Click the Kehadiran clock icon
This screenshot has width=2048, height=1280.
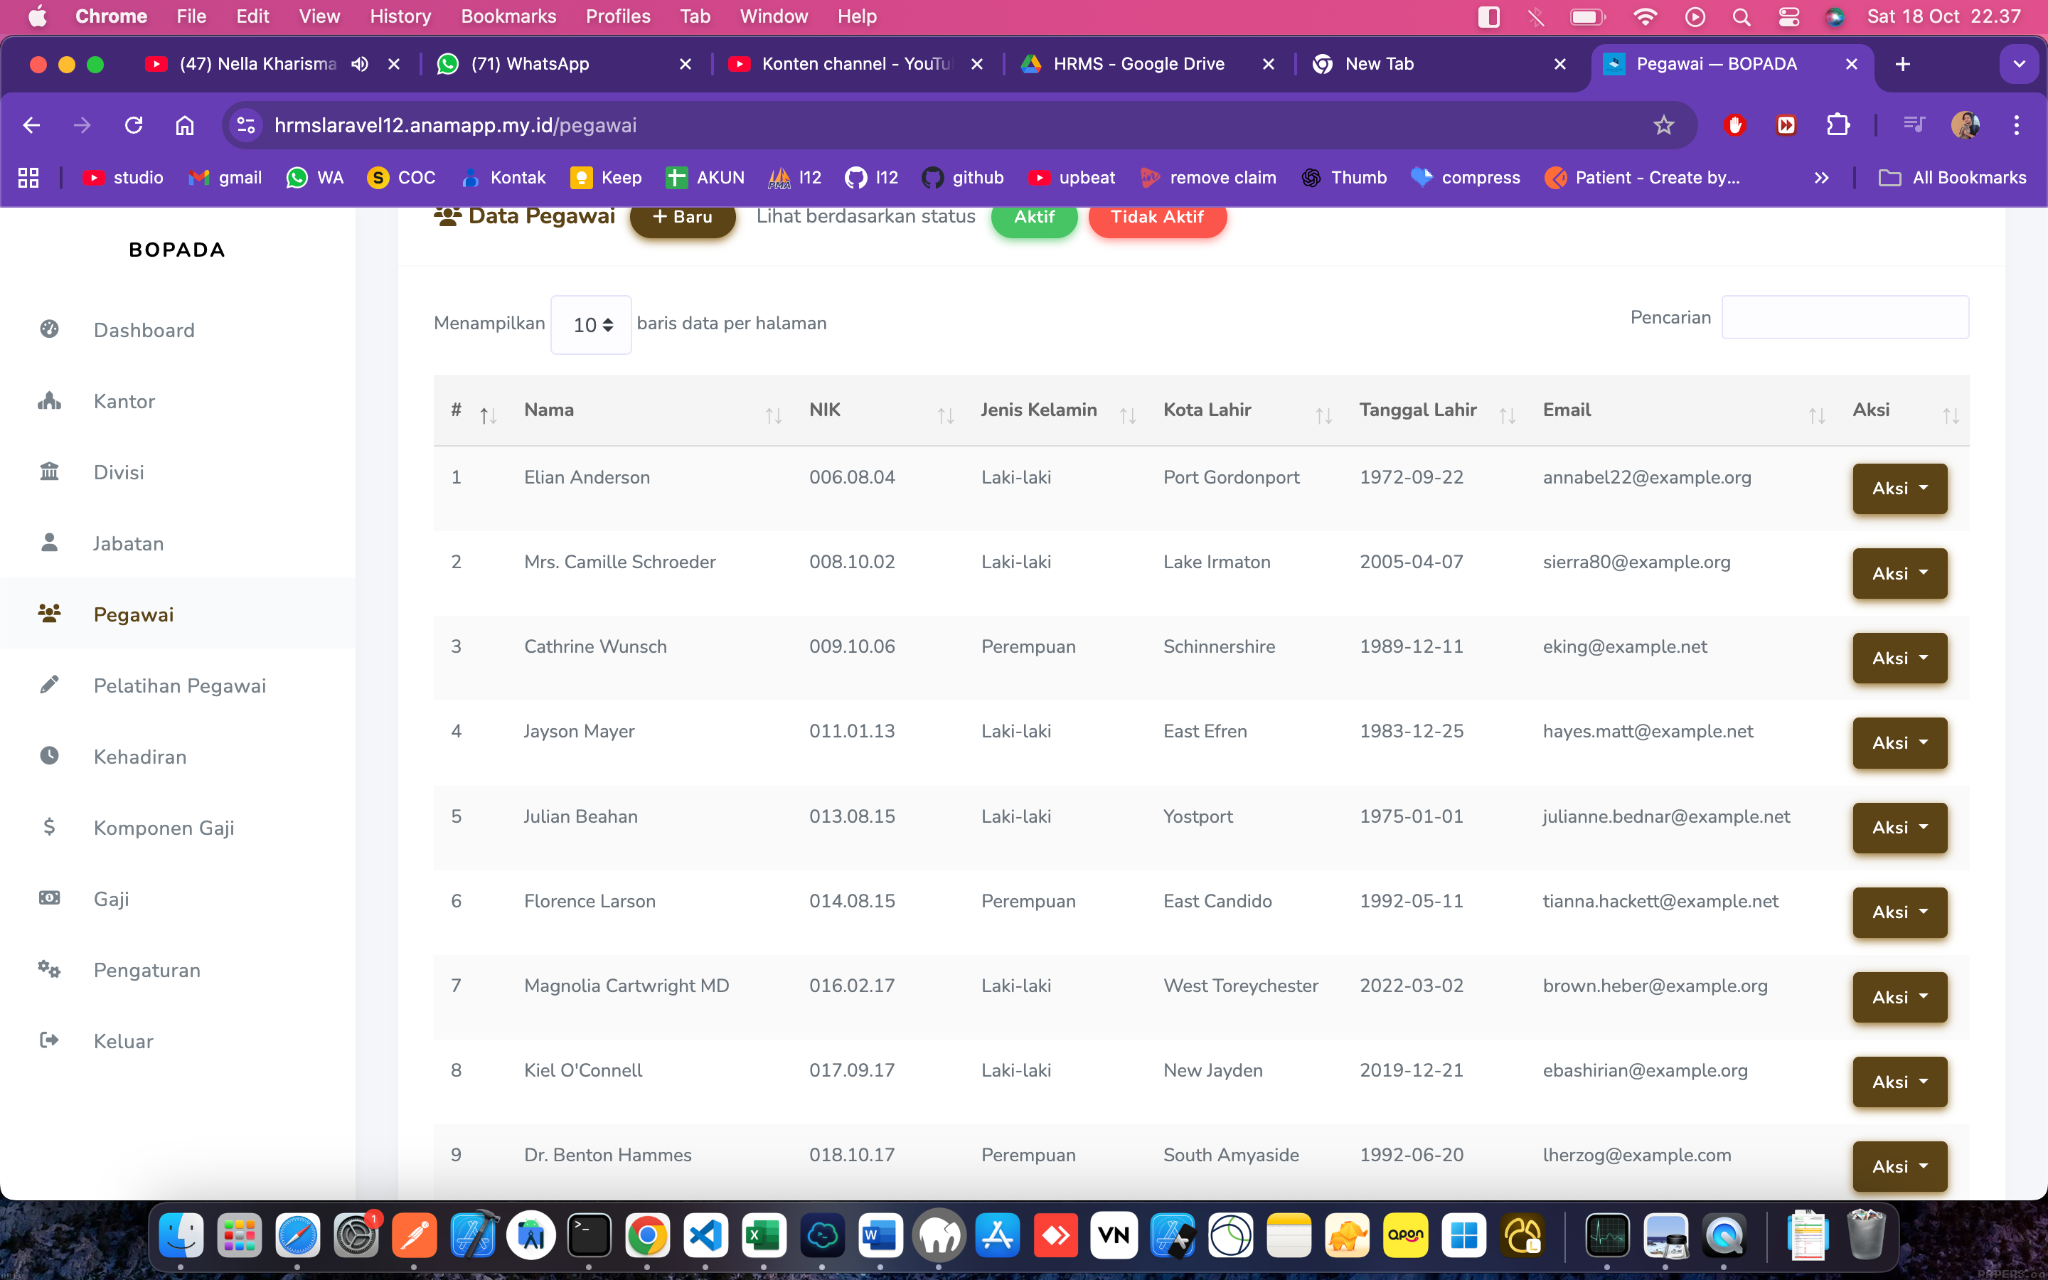coord(49,756)
